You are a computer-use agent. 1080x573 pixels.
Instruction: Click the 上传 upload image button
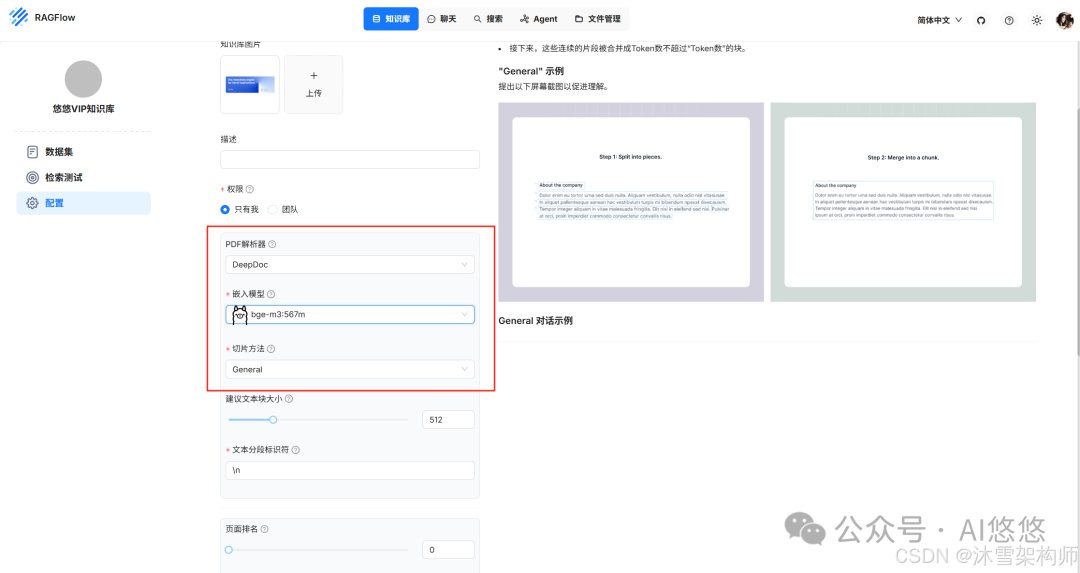(313, 84)
